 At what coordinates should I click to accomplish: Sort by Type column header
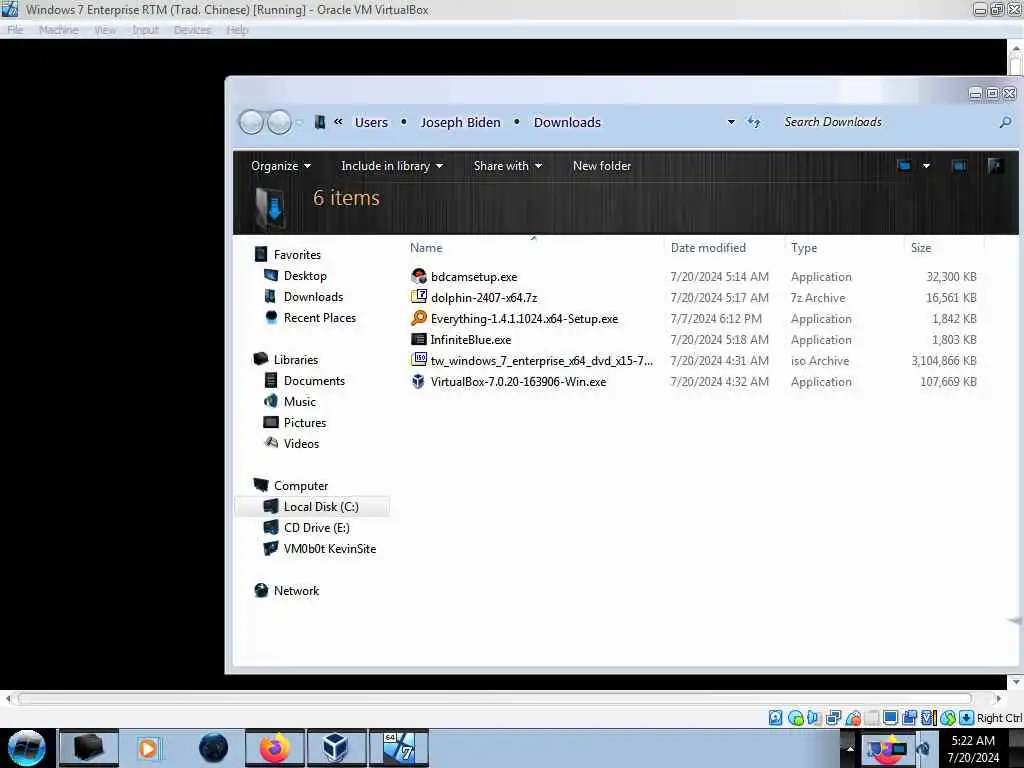pos(844,248)
